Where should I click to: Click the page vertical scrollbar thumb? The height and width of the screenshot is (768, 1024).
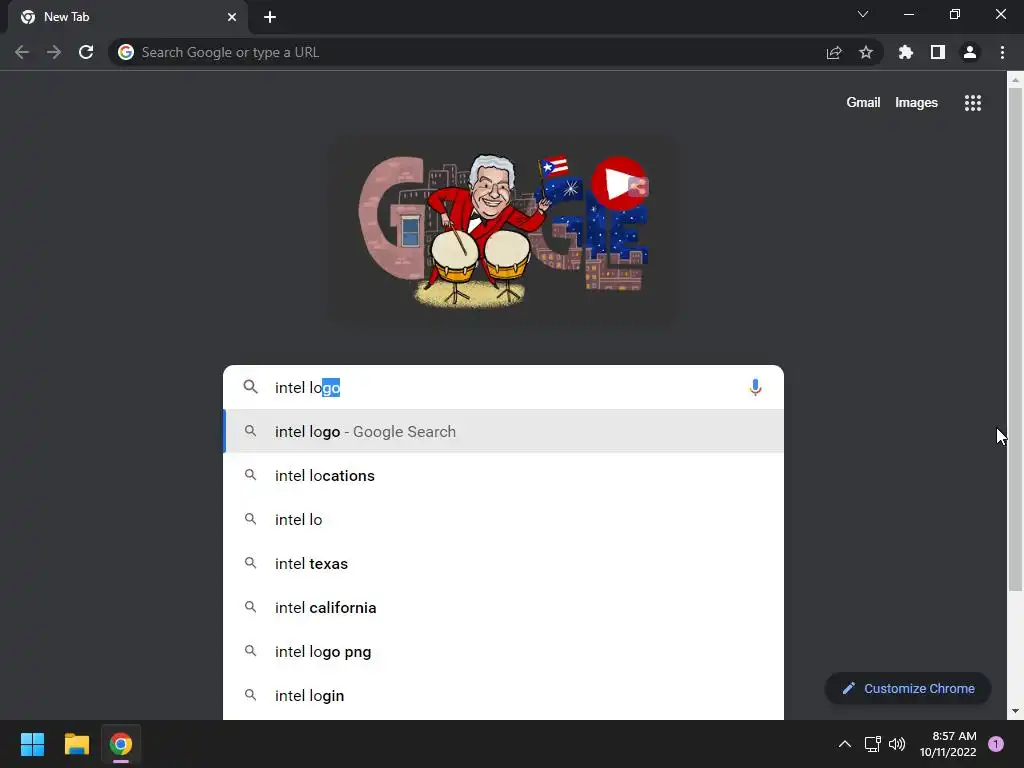coord(1015,340)
